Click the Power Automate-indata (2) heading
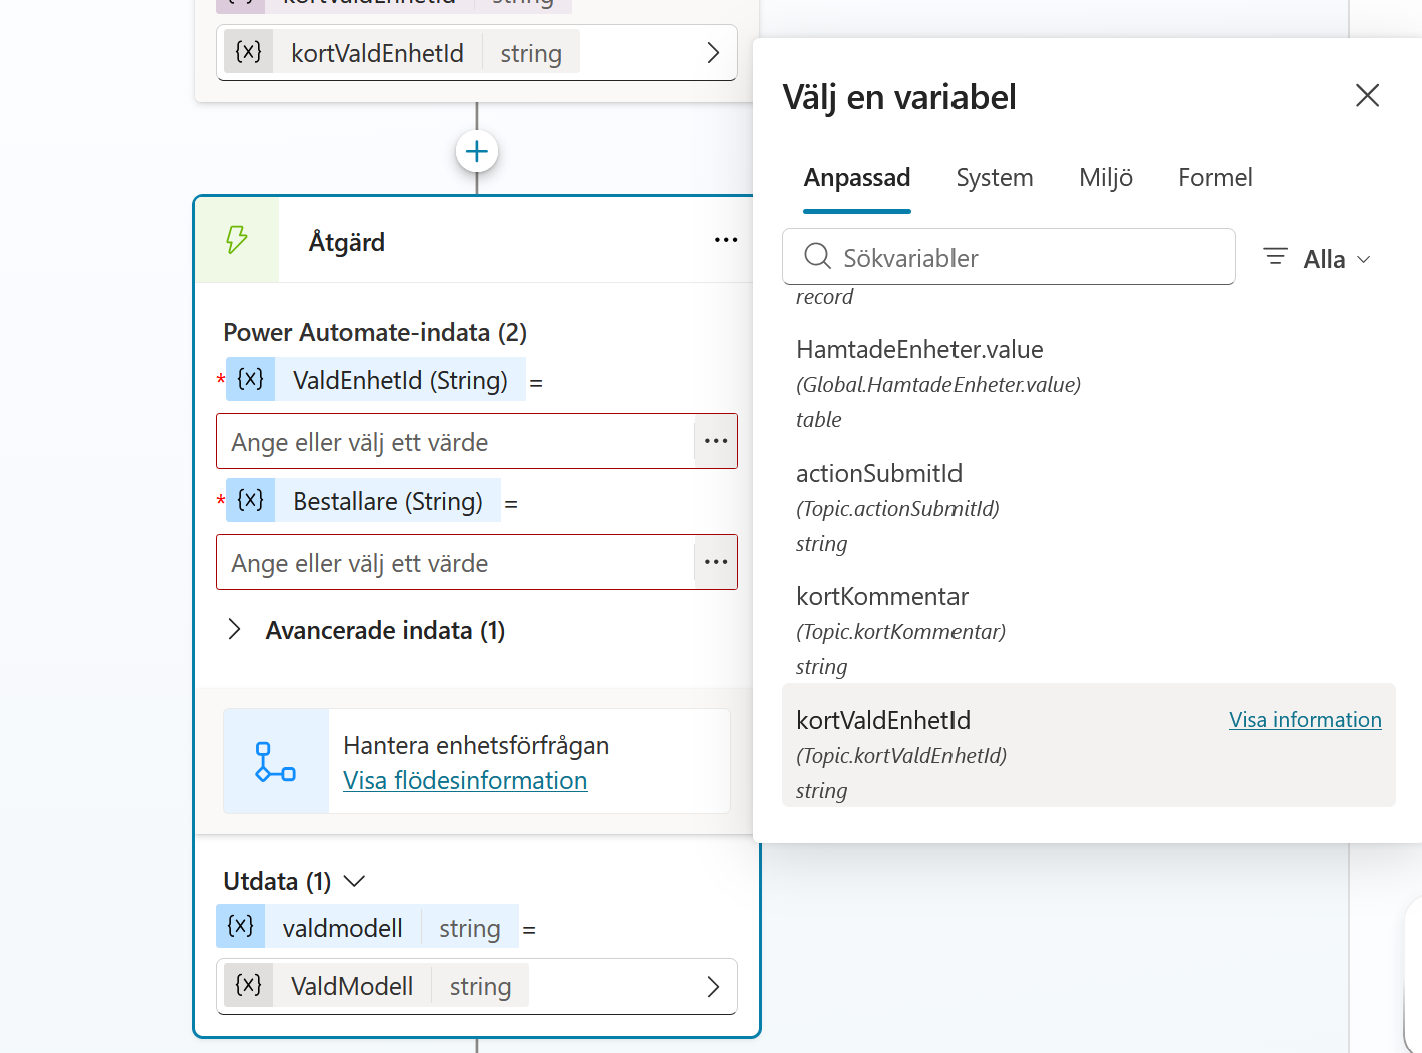Screen dimensions: 1422x1053 point(375,332)
